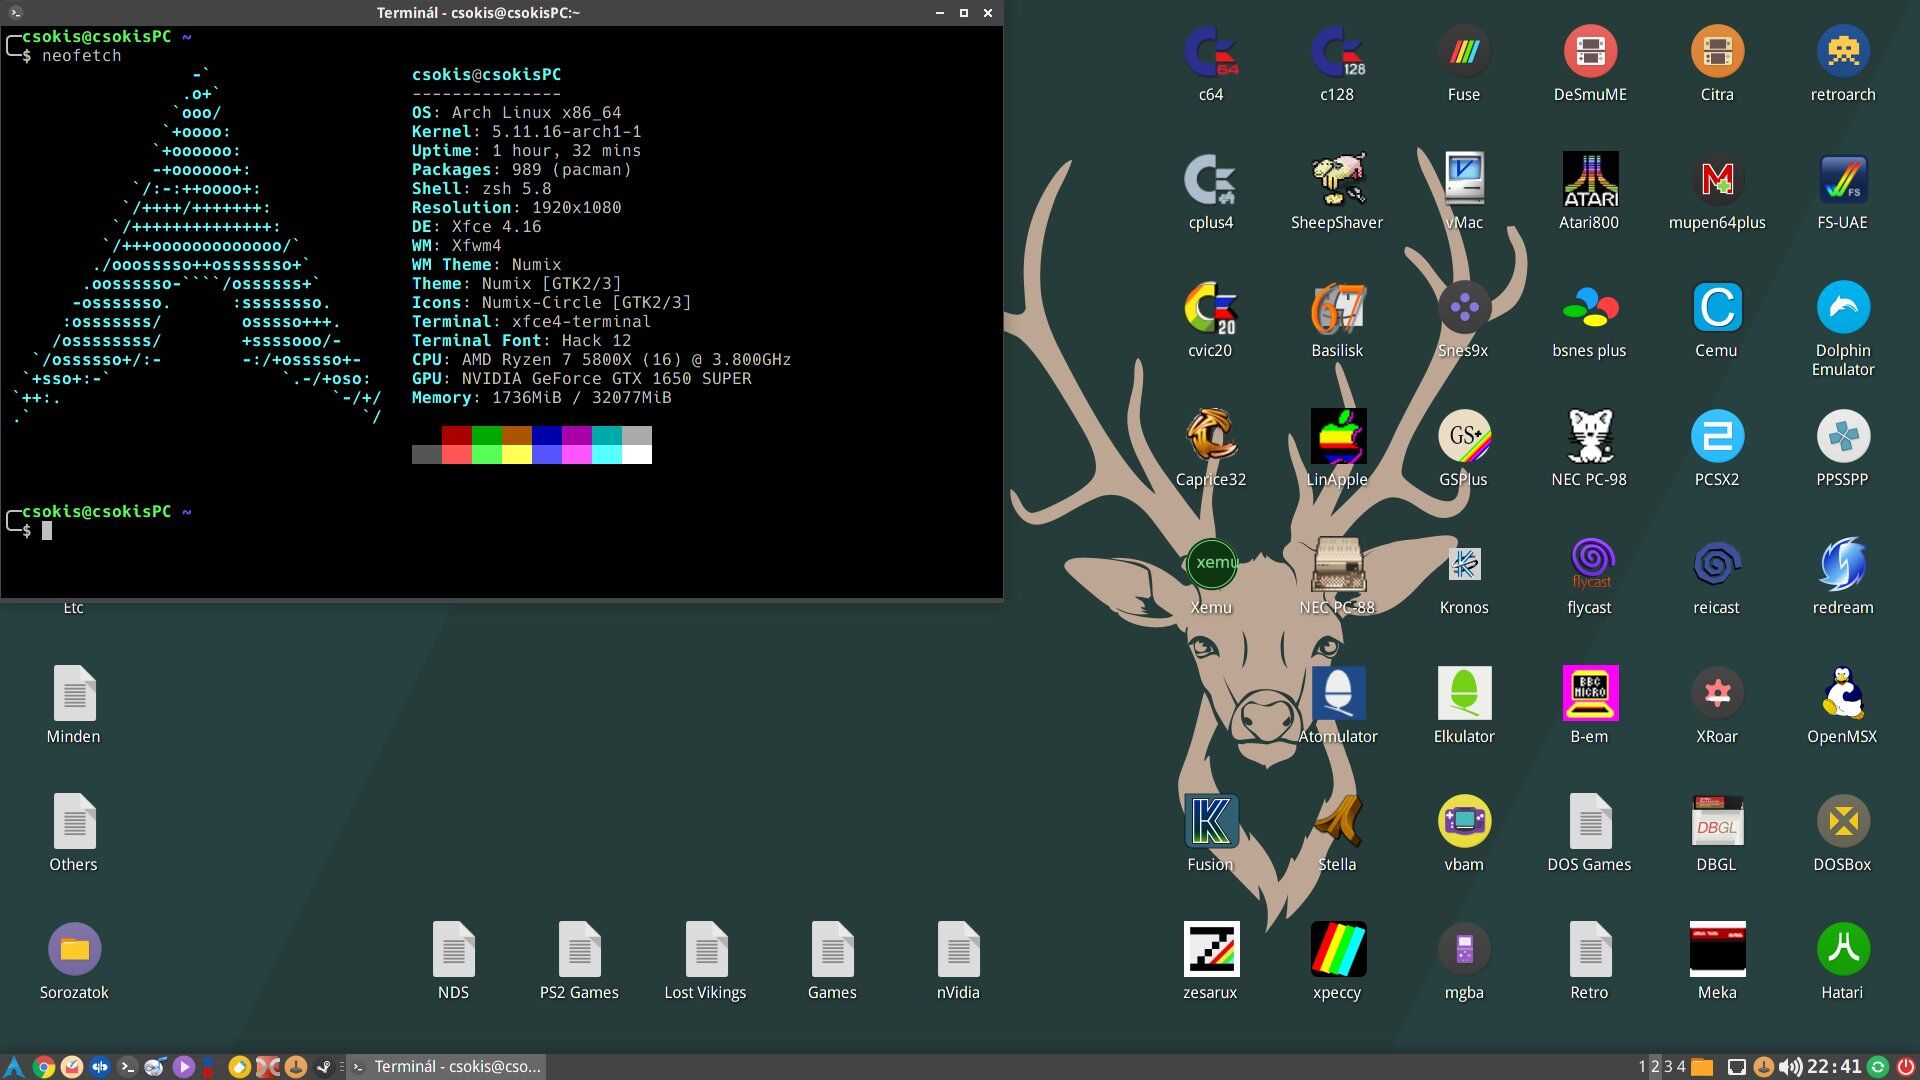
Task: Launch Meka from the desktop
Action: pyautogui.click(x=1717, y=949)
